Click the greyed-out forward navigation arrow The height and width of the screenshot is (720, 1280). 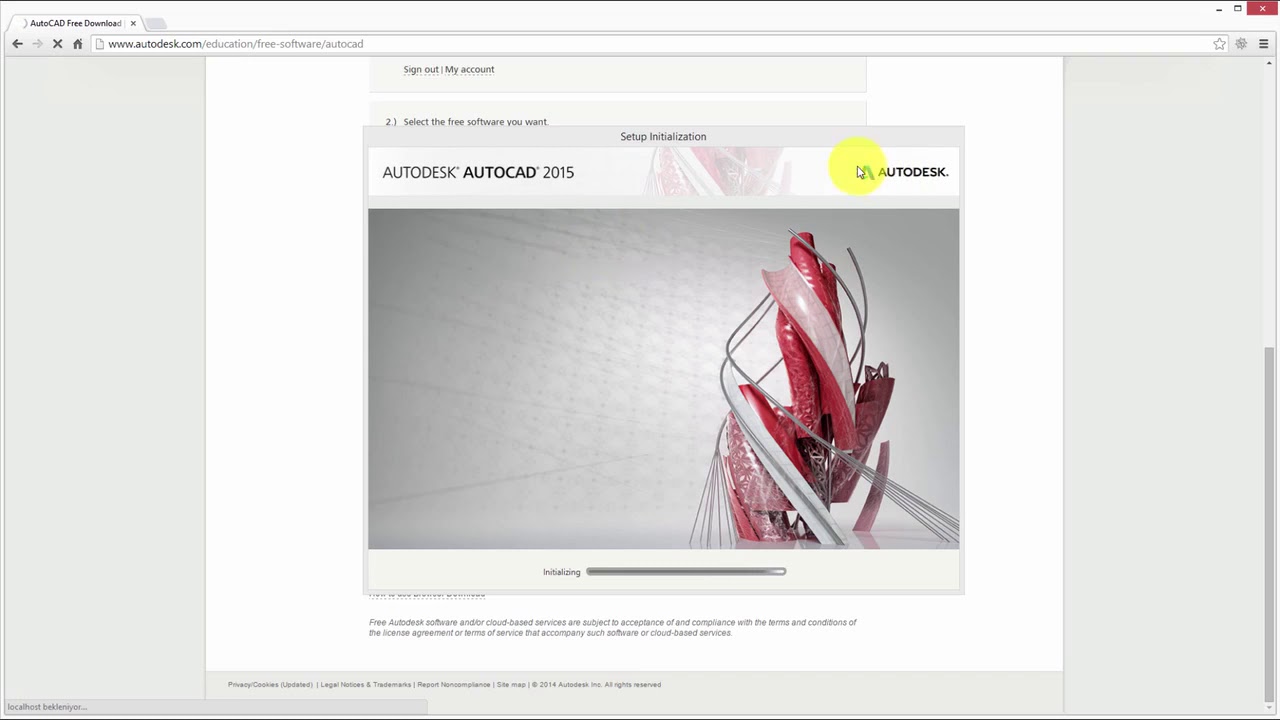[x=38, y=44]
